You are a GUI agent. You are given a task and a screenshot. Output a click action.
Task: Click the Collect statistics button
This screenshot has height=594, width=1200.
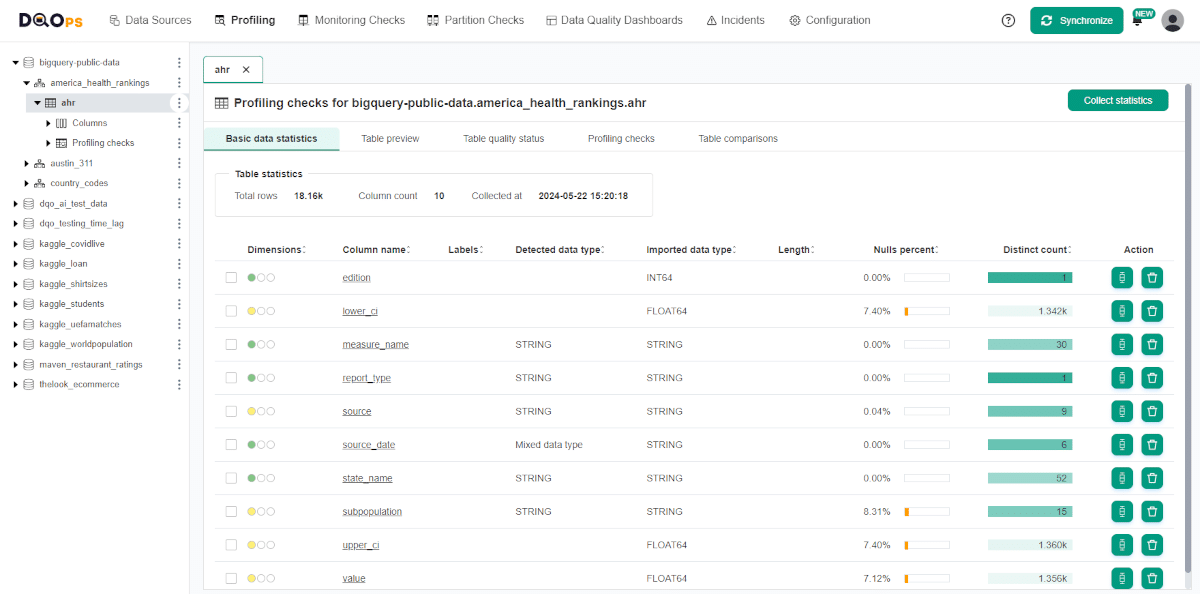(x=1117, y=100)
